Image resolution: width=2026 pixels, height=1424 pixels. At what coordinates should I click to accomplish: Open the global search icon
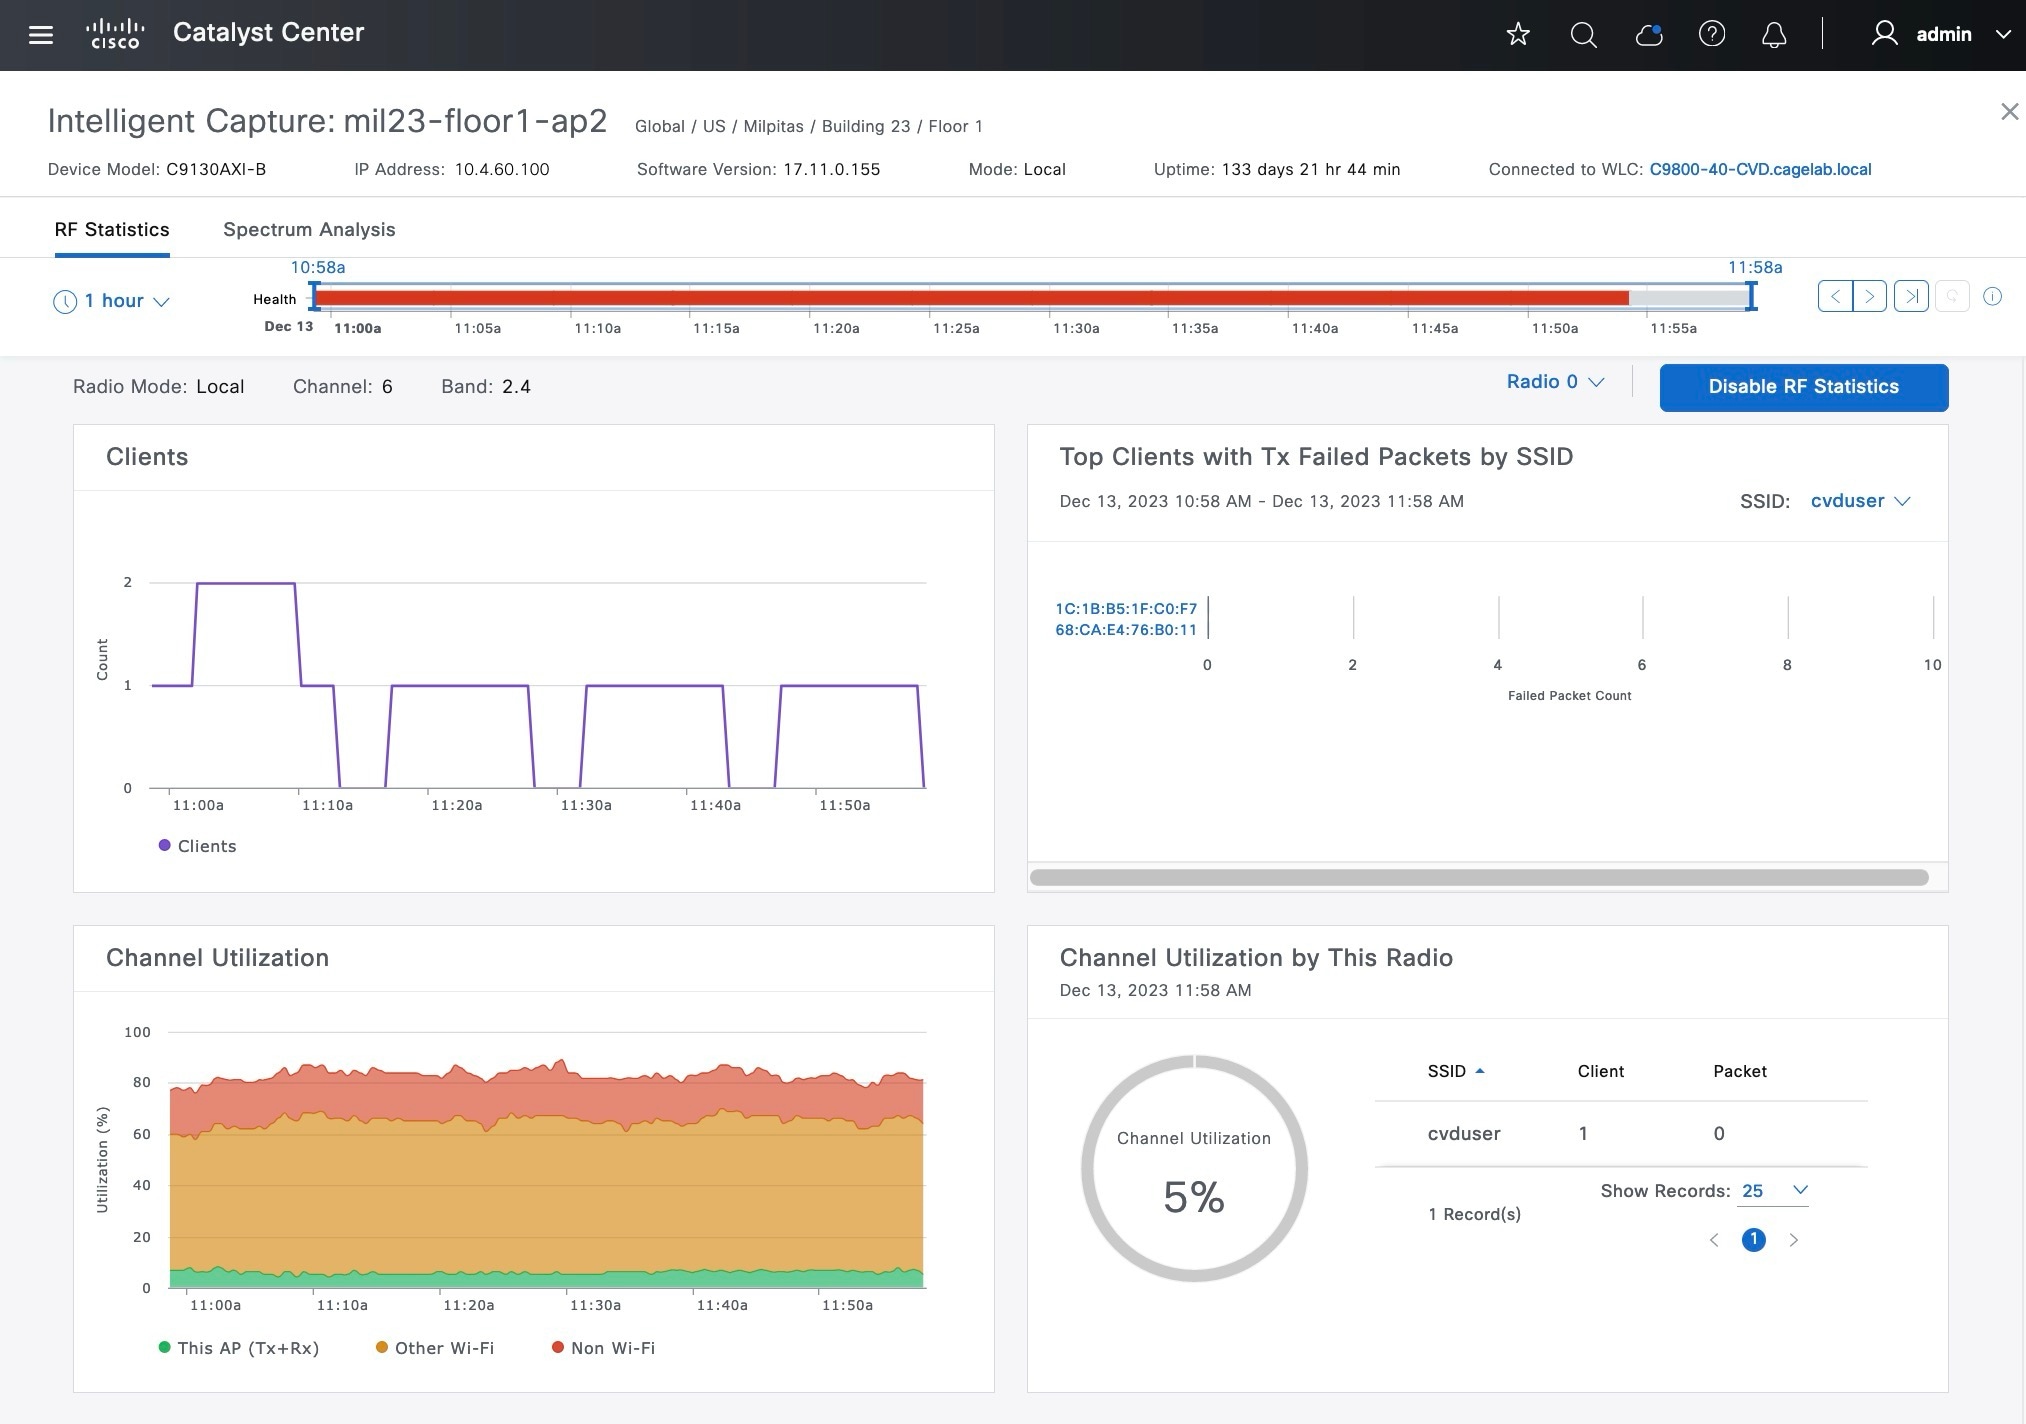coord(1583,35)
